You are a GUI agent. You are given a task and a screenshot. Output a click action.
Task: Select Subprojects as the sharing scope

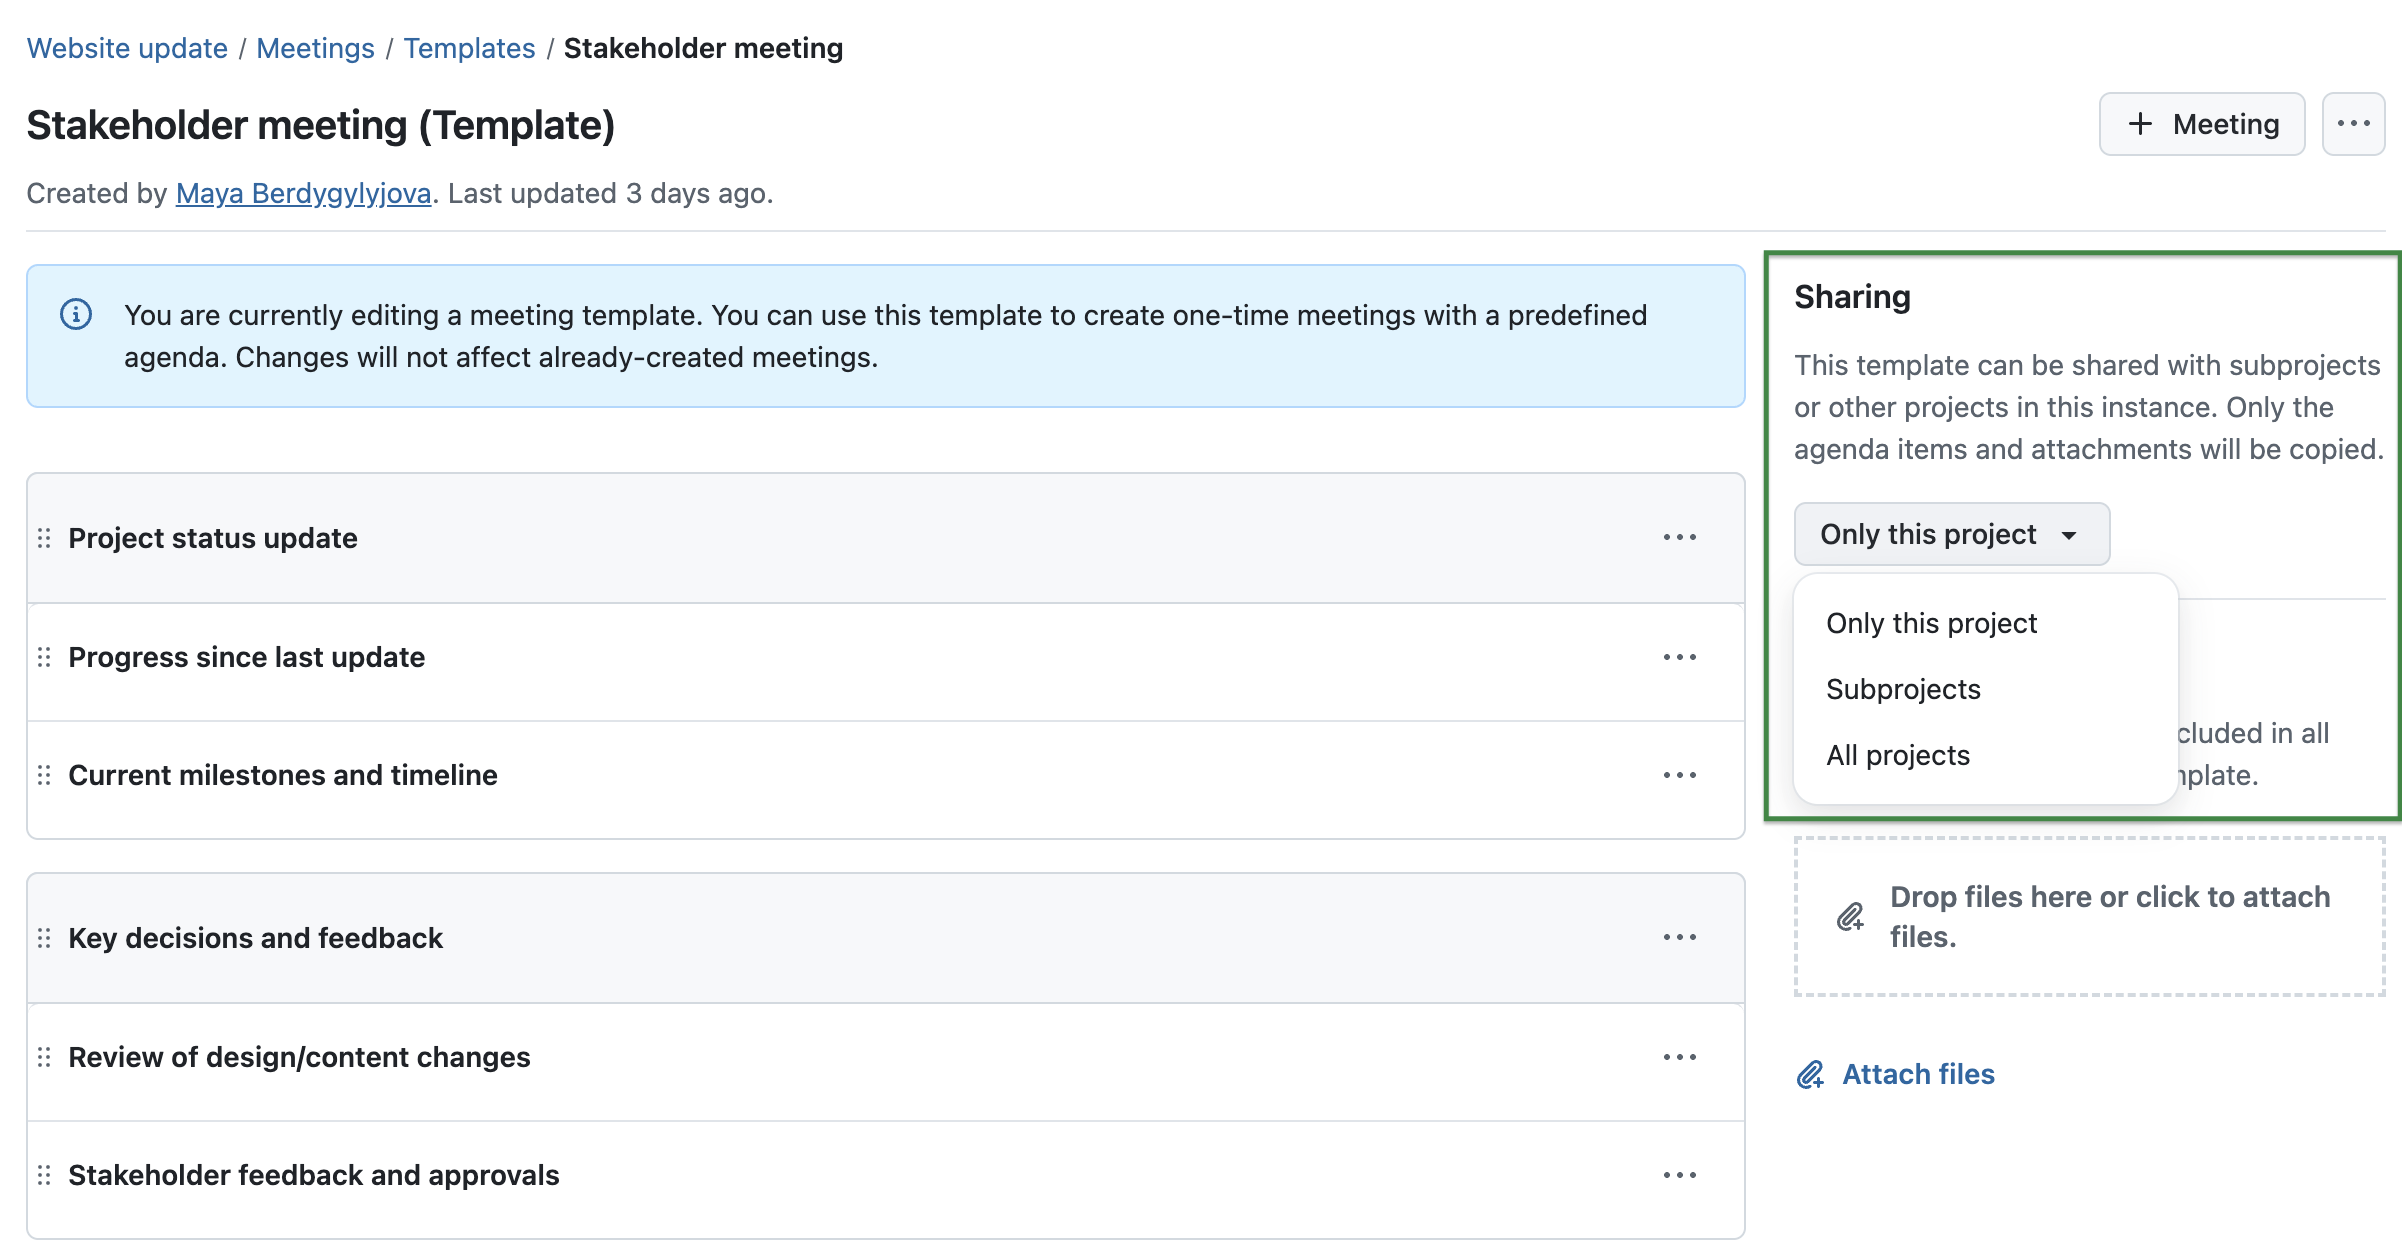tap(1902, 688)
